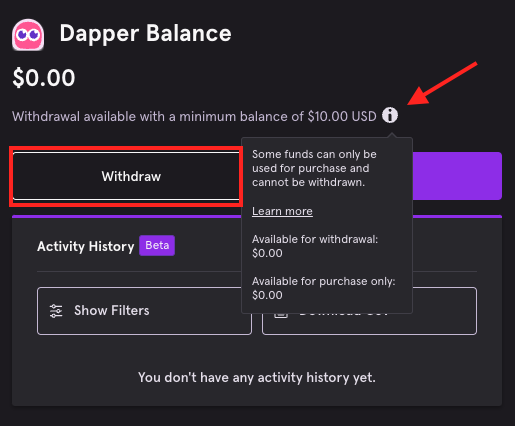Click the purple button right of Withdraw

tap(457, 176)
